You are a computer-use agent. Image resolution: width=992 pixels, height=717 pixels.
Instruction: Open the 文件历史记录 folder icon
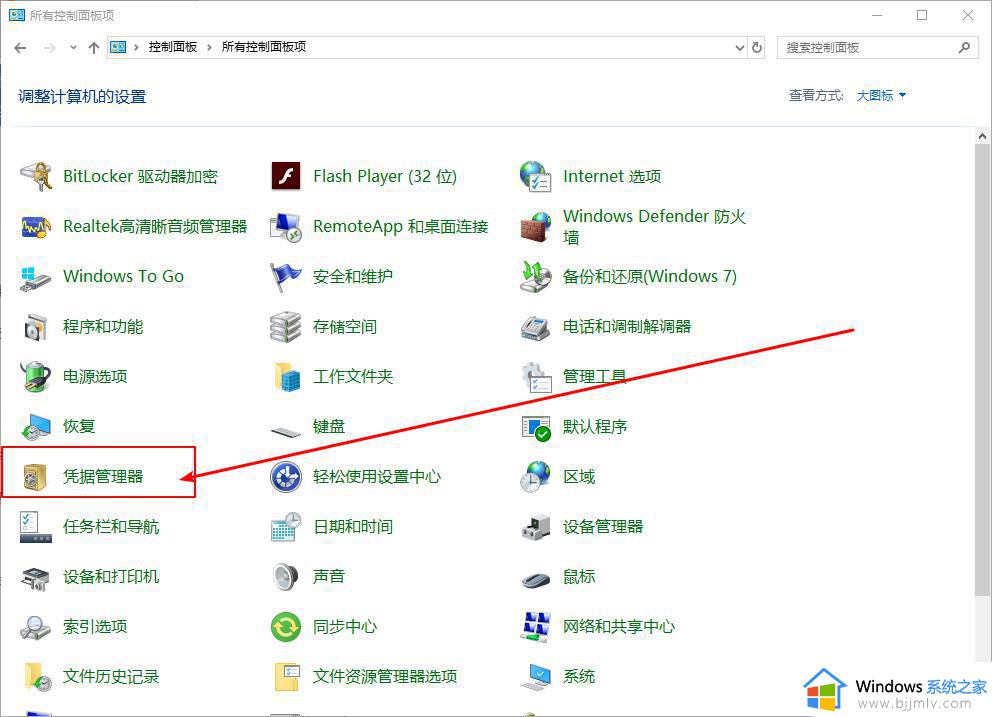coord(37,677)
